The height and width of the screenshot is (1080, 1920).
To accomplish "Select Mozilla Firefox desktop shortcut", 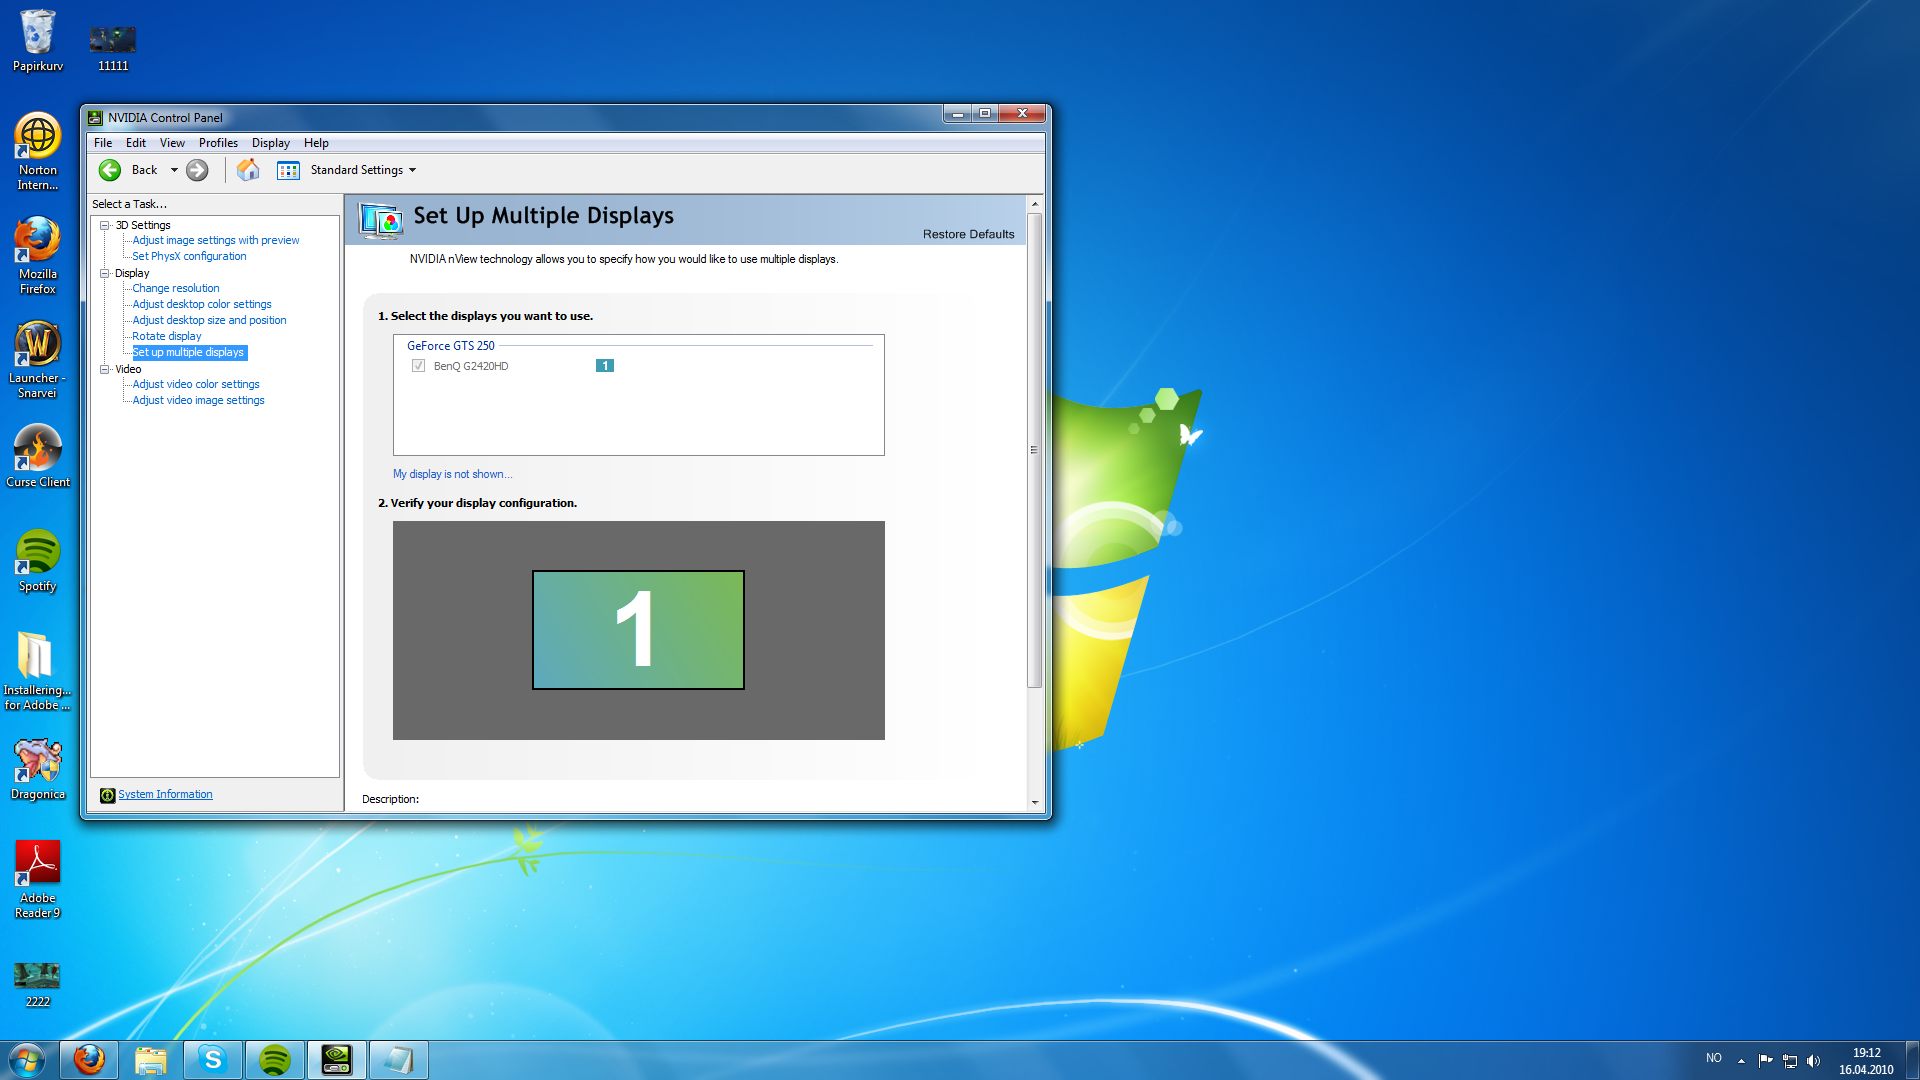I will (x=38, y=256).
